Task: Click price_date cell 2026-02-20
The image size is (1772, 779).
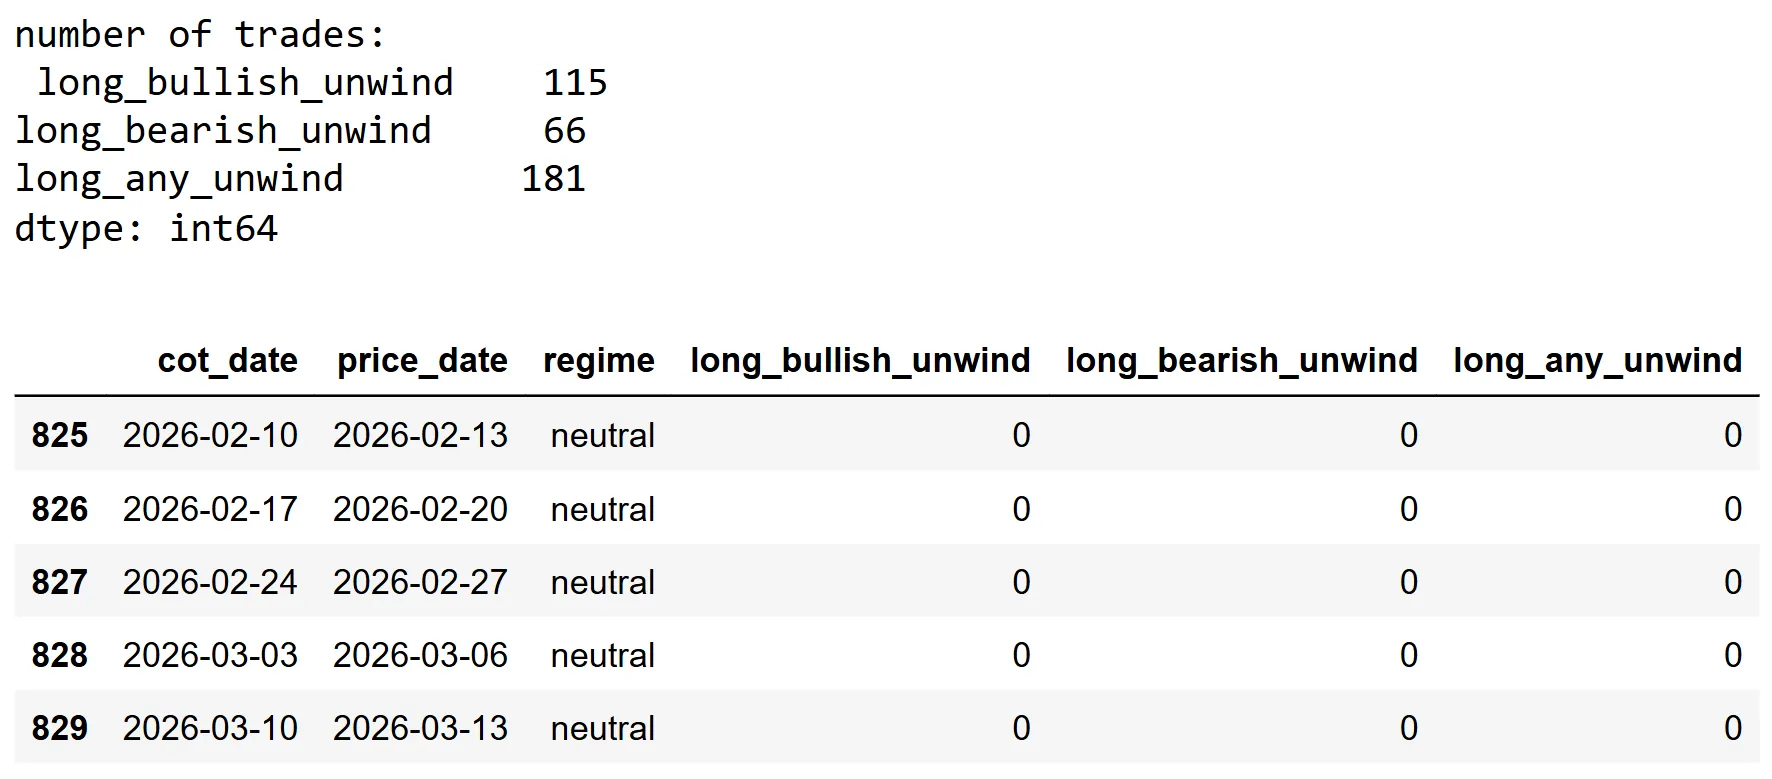Action: click(x=420, y=509)
